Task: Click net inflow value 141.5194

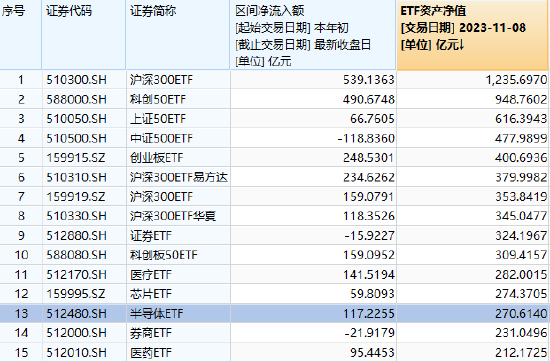Action: (369, 275)
